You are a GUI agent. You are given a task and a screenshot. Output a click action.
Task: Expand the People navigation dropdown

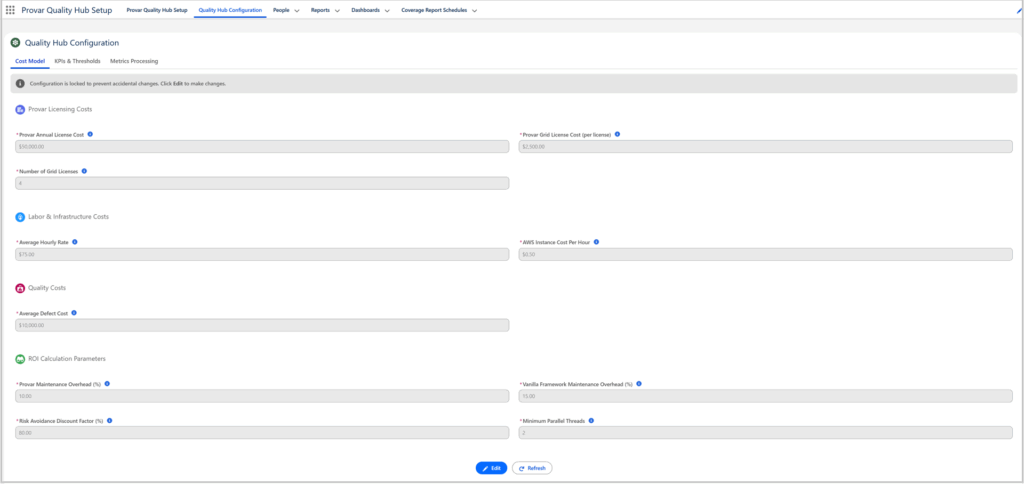[x=297, y=10]
